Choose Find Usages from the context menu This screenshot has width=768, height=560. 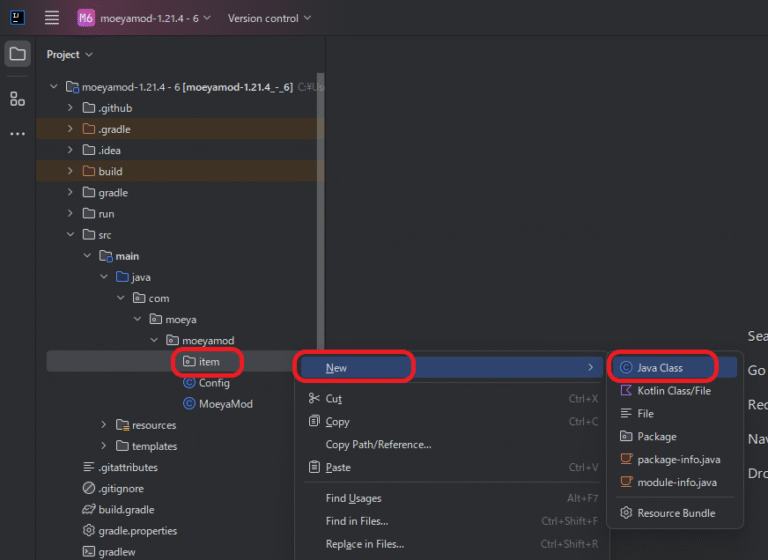tap(451, 498)
